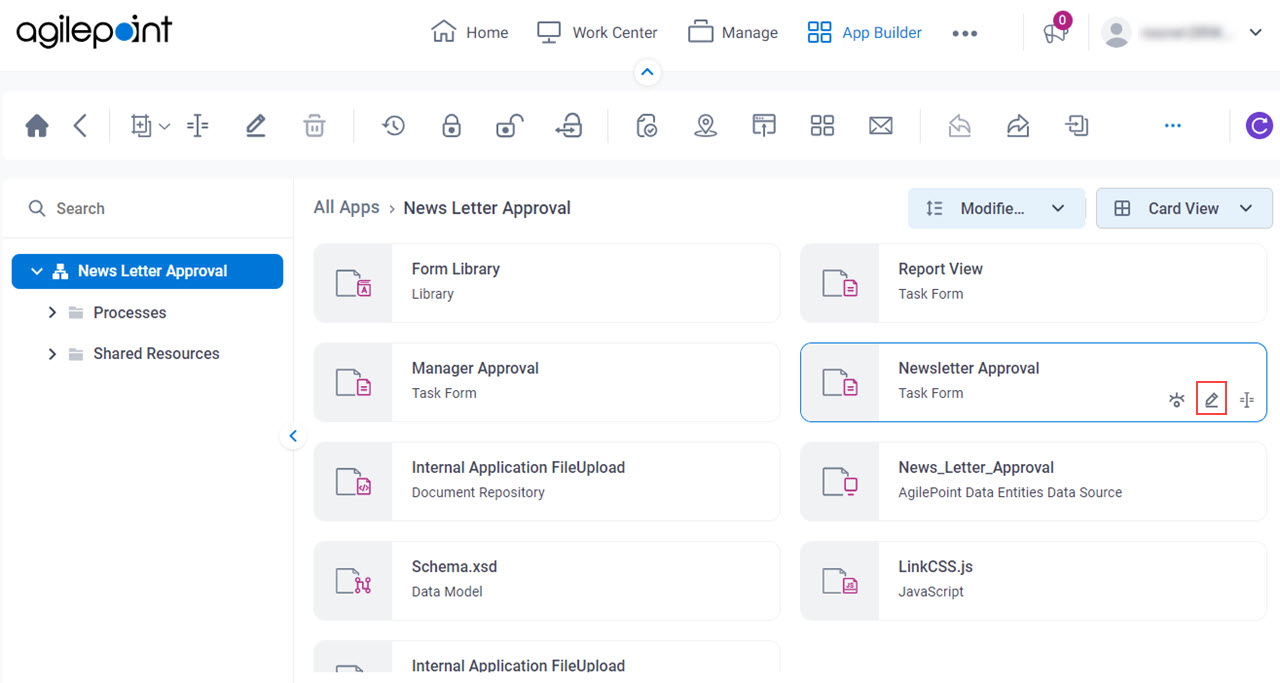Screen dimensions: 1280x683
Task: Go to the Home tab
Action: (x=469, y=33)
